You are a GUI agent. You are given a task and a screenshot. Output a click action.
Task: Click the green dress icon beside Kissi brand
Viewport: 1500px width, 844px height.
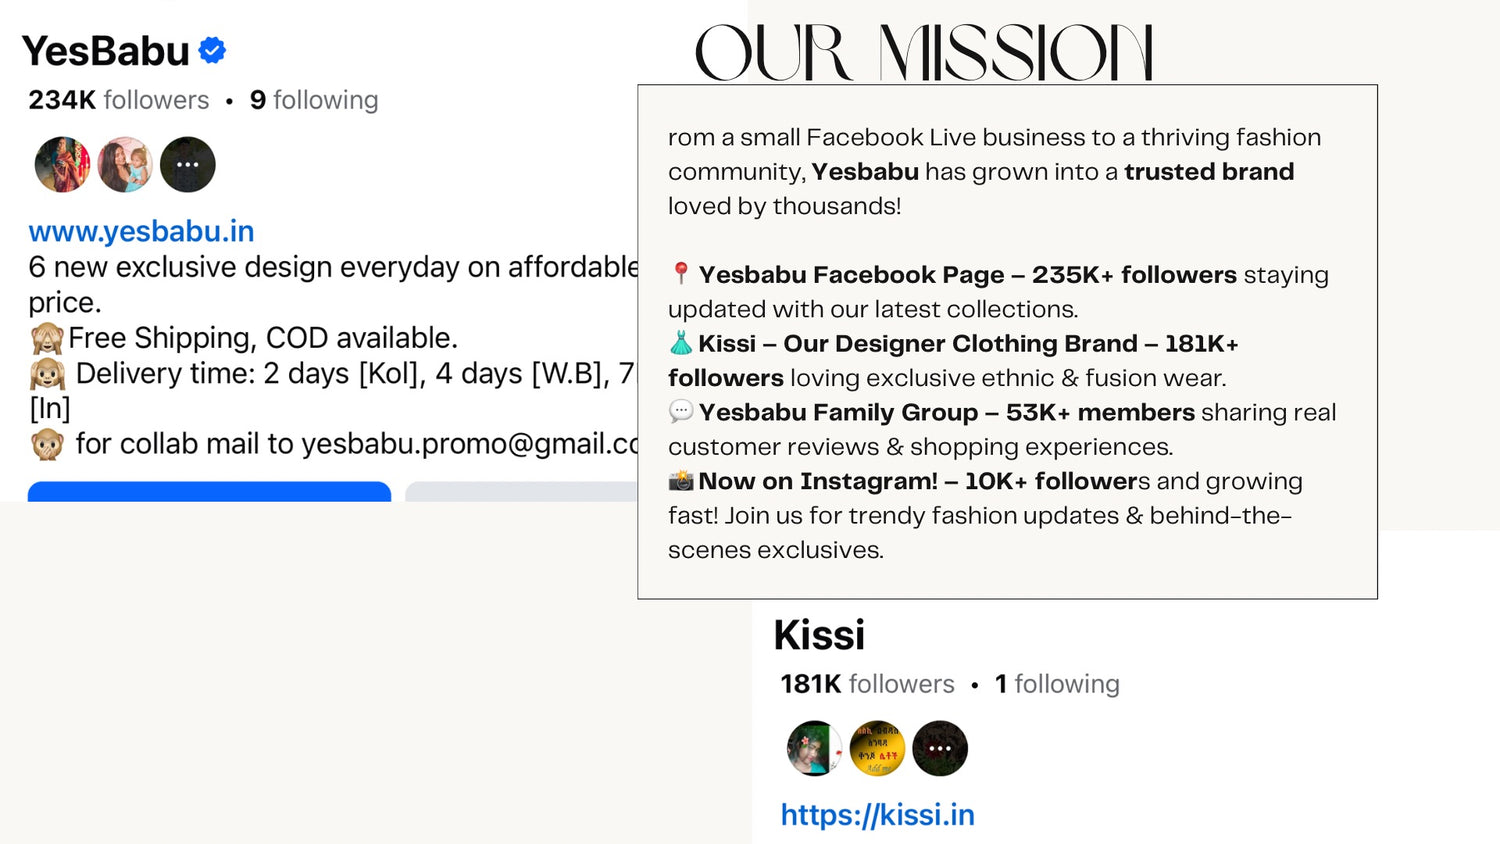tap(681, 343)
